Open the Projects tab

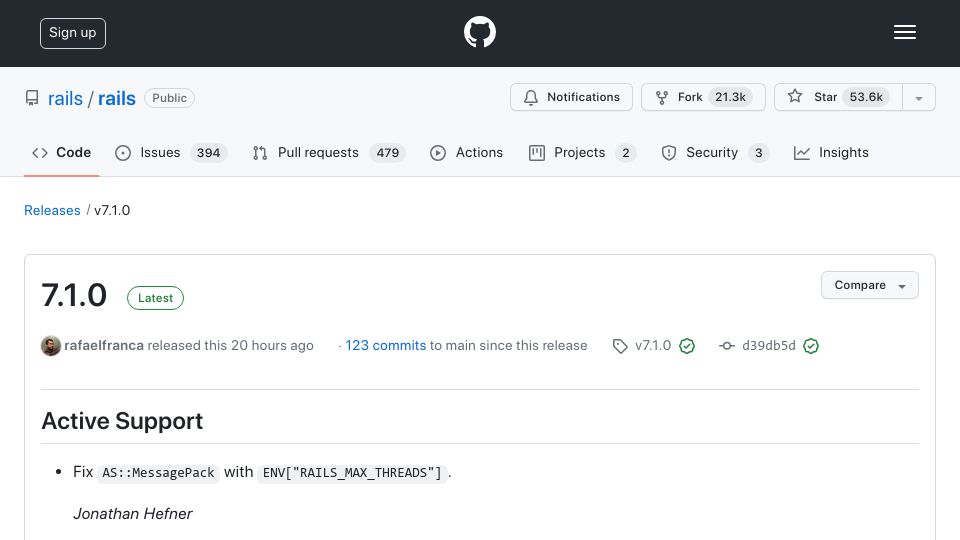[582, 152]
